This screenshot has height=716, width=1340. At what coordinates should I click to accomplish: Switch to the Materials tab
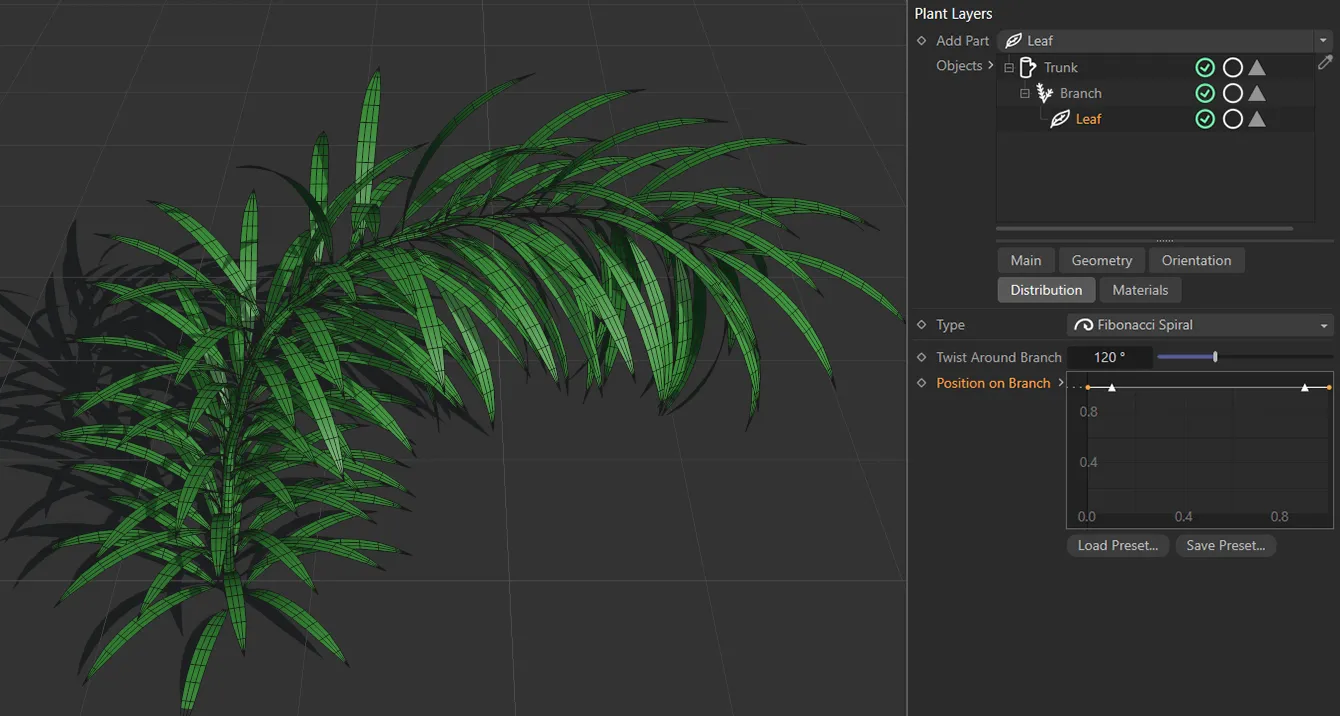point(1140,290)
